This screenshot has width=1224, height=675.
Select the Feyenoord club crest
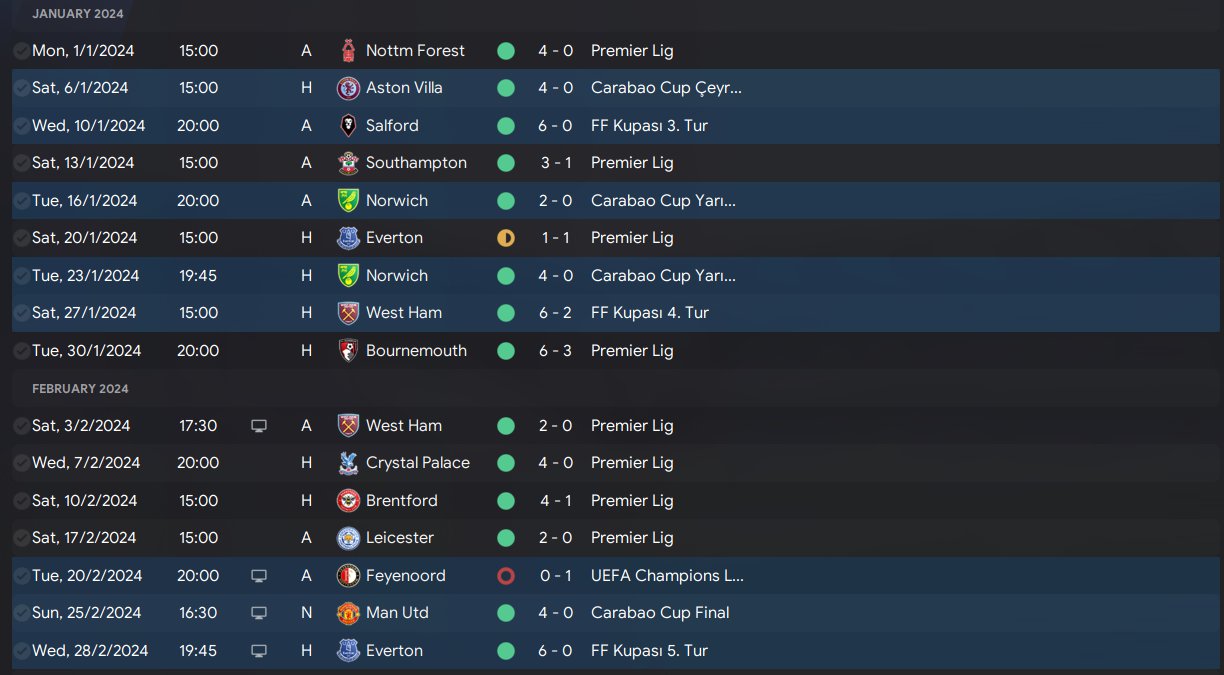point(348,576)
